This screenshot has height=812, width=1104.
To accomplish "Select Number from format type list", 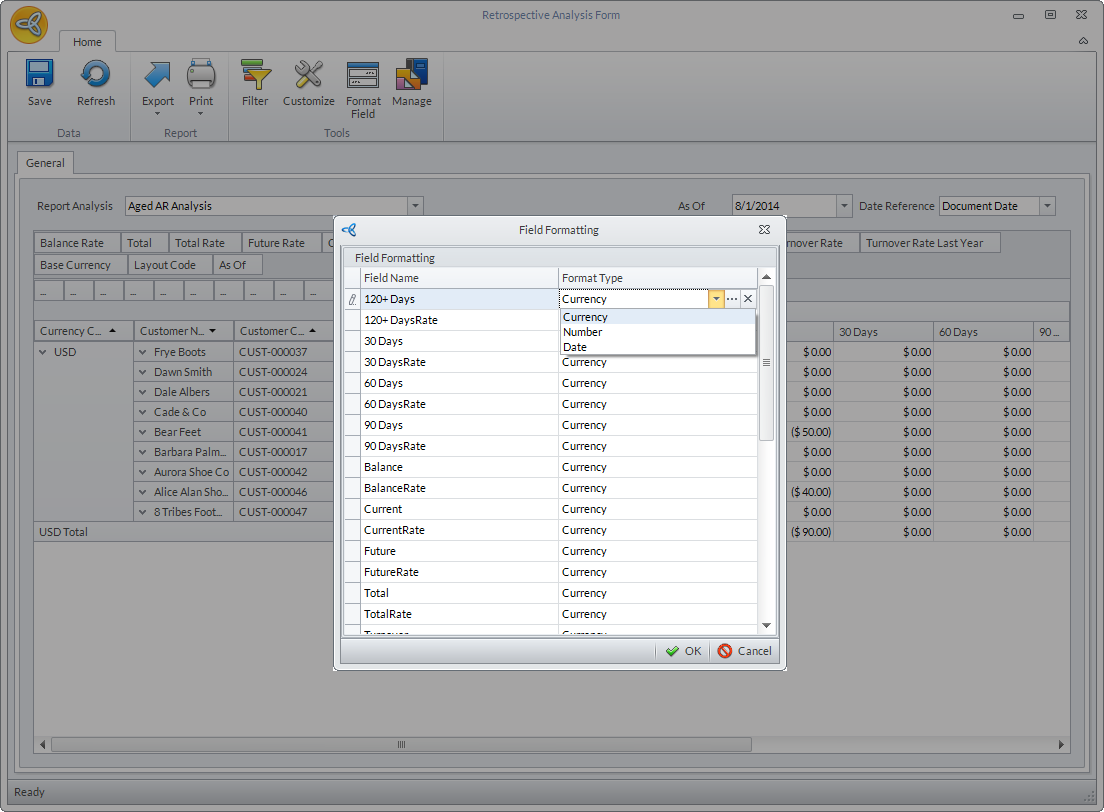I will coord(583,332).
